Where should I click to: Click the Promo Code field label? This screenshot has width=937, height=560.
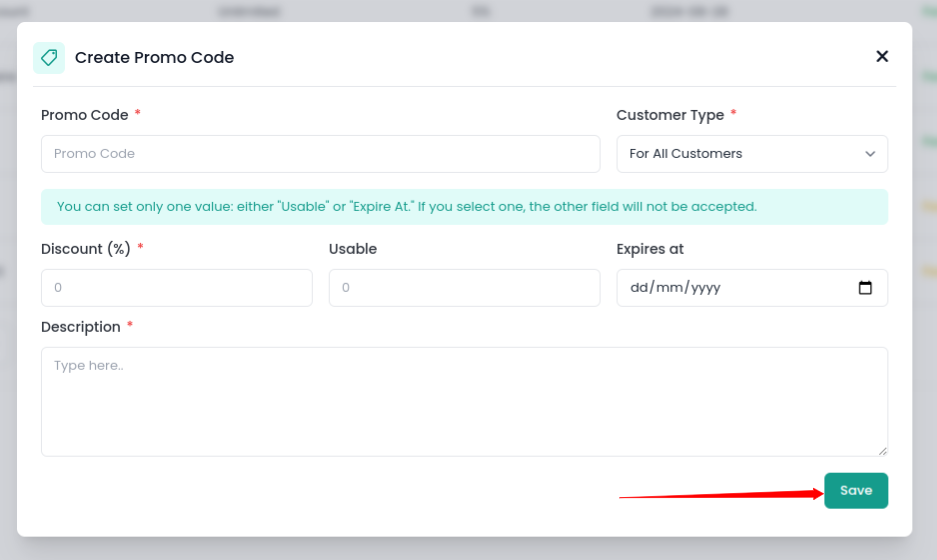click(x=85, y=115)
